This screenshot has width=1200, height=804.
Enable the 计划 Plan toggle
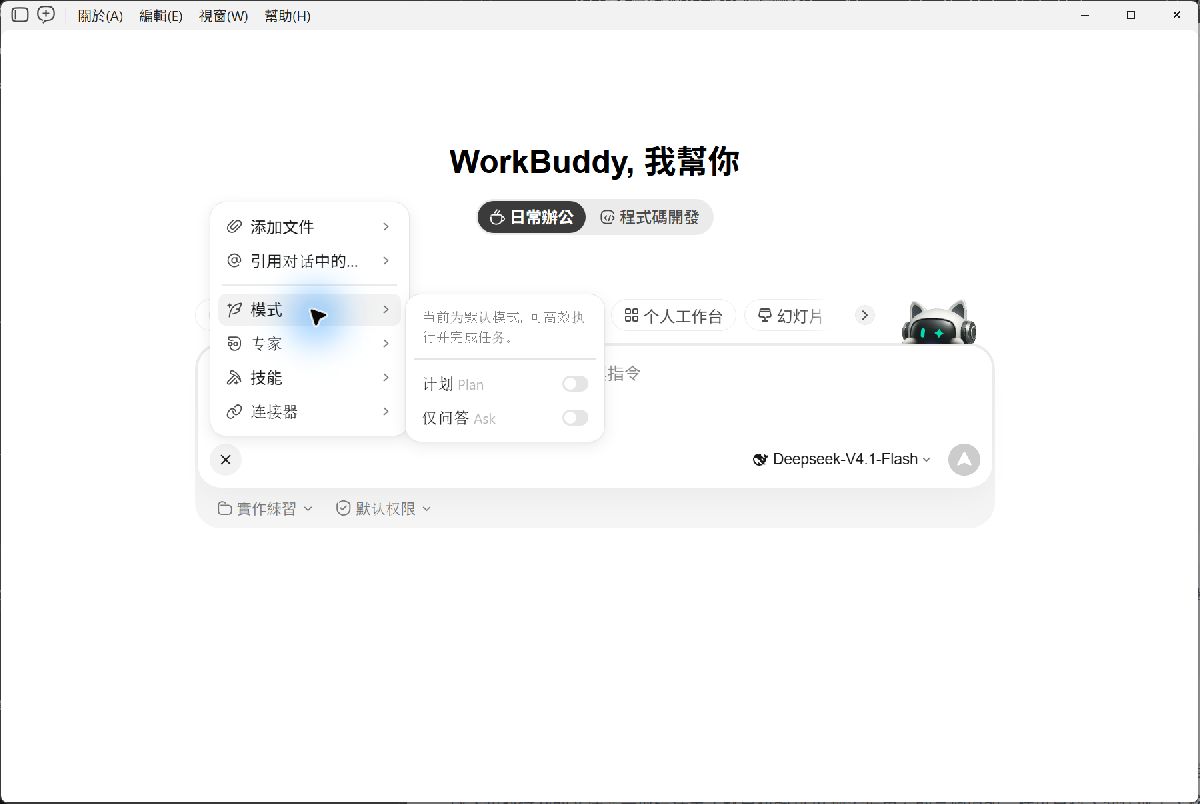pos(575,384)
